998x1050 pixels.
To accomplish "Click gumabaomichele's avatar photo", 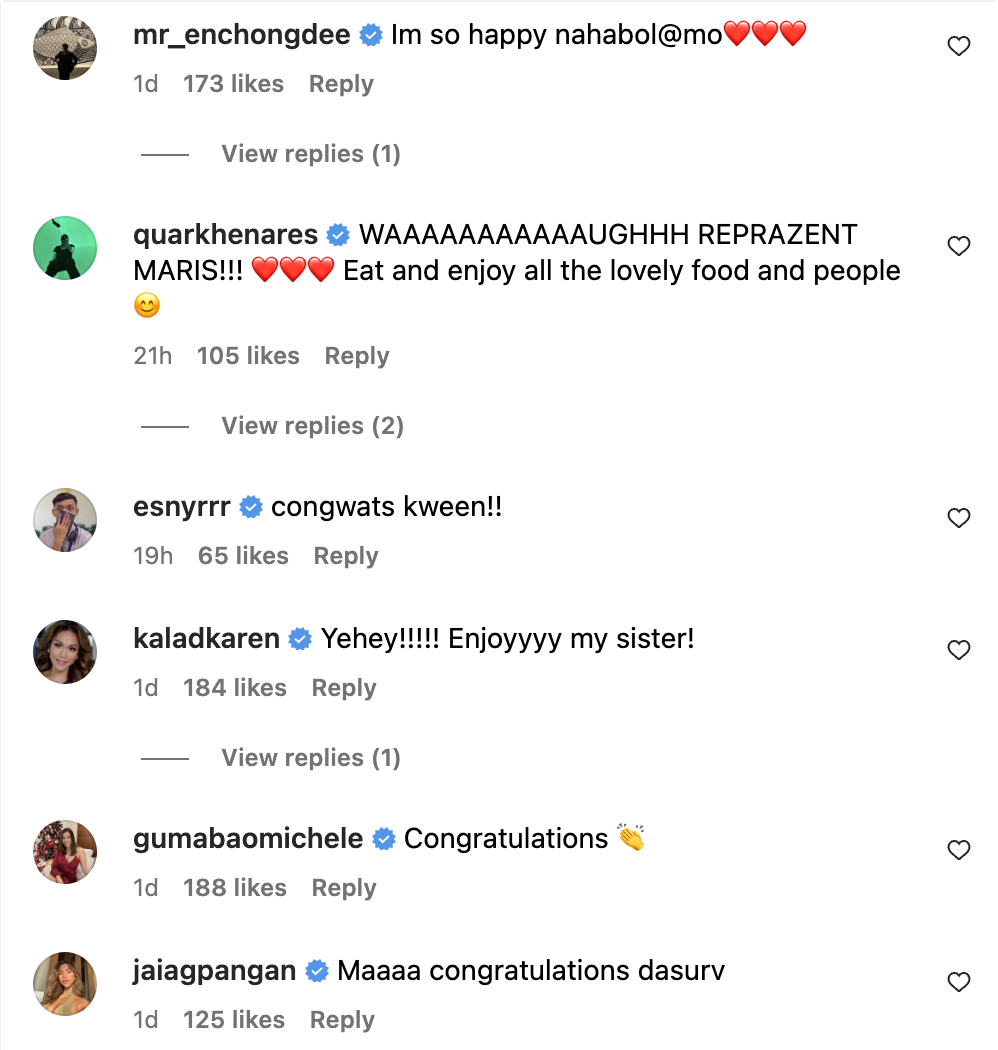I will (x=65, y=852).
